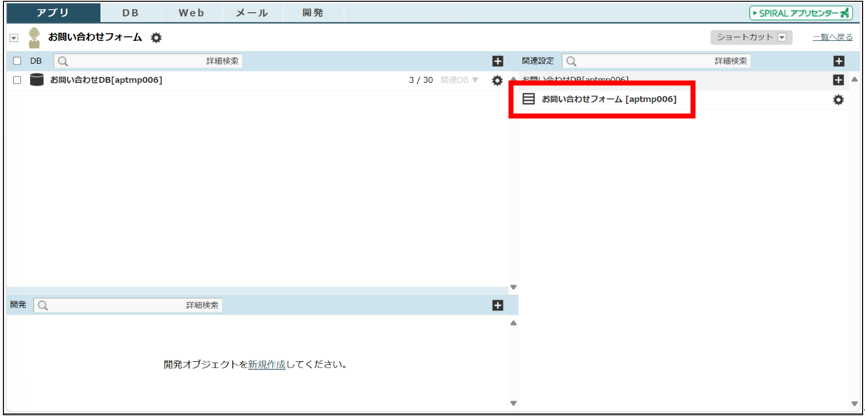This screenshot has width=865, height=416.
Task: Open gear settings for お問い合わせDB row
Action: click(x=497, y=81)
